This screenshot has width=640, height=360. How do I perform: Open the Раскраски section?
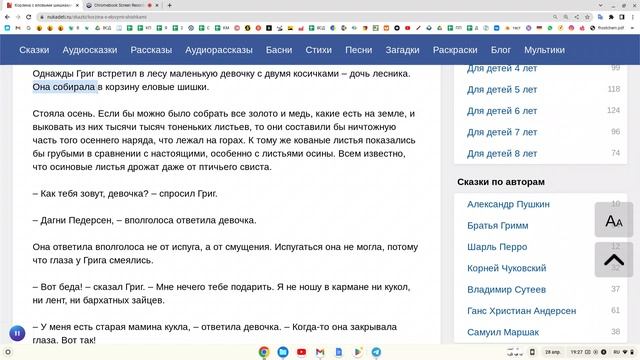(455, 50)
